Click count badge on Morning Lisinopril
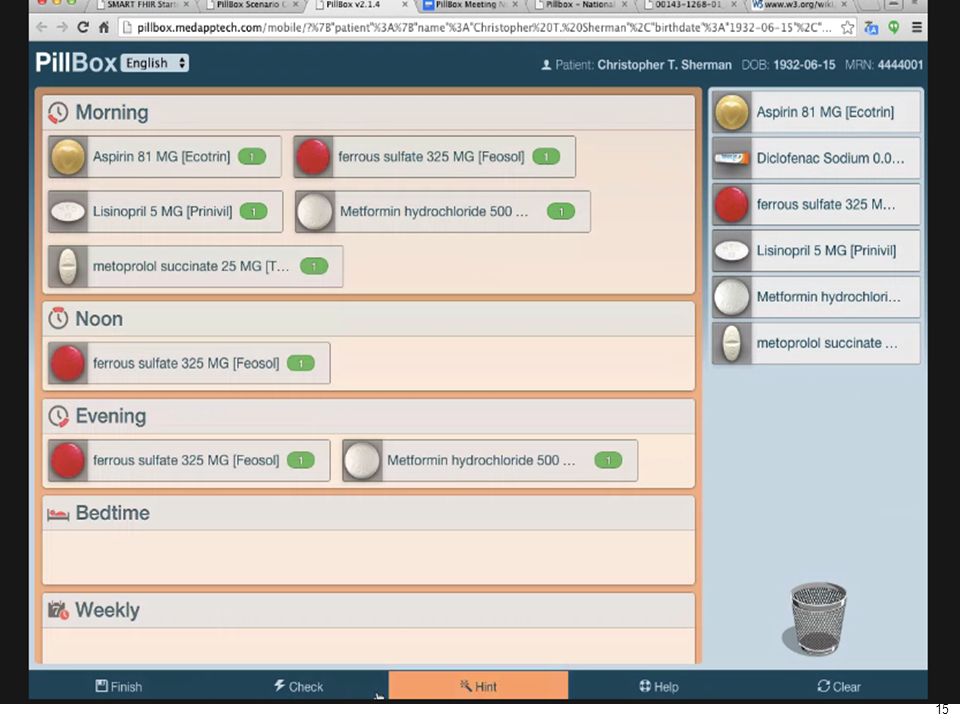Image resolution: width=960 pixels, height=720 pixels. (253, 212)
